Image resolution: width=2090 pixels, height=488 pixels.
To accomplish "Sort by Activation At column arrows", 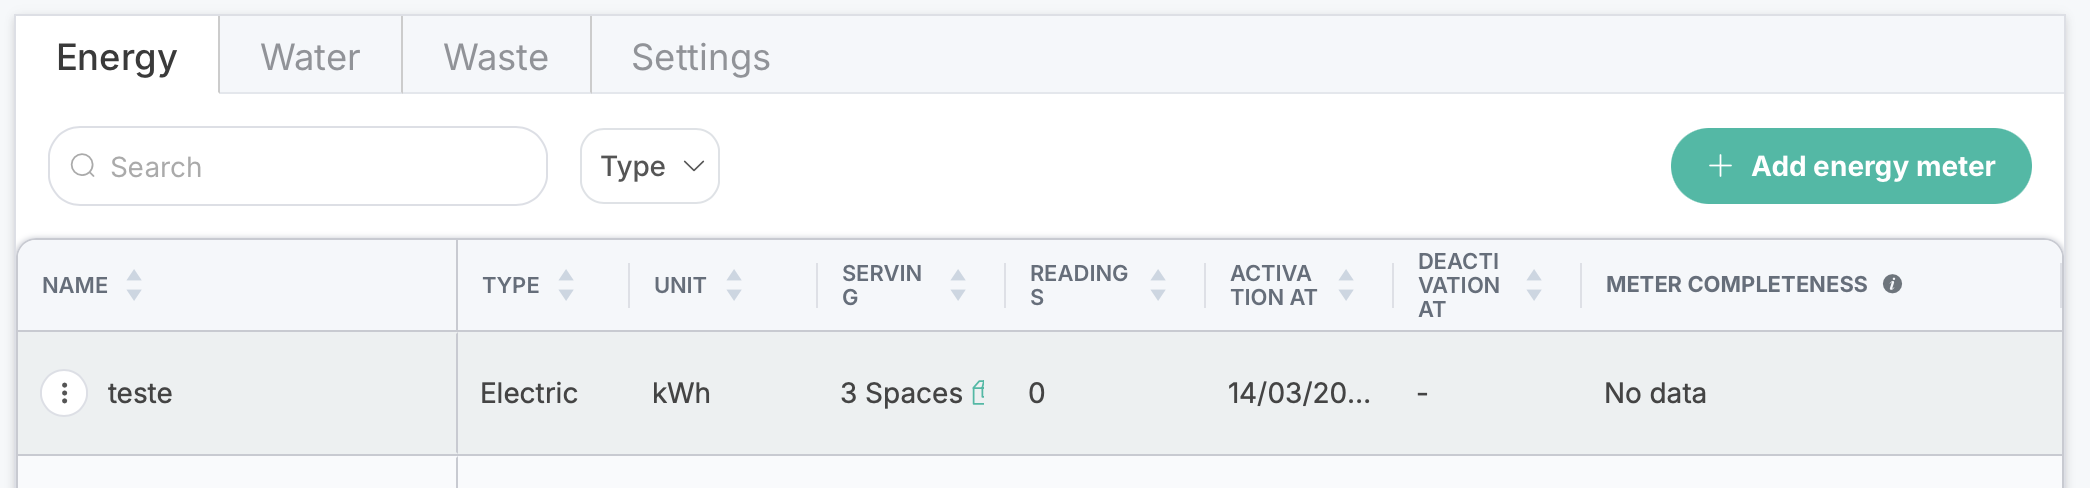I will 1346,285.
